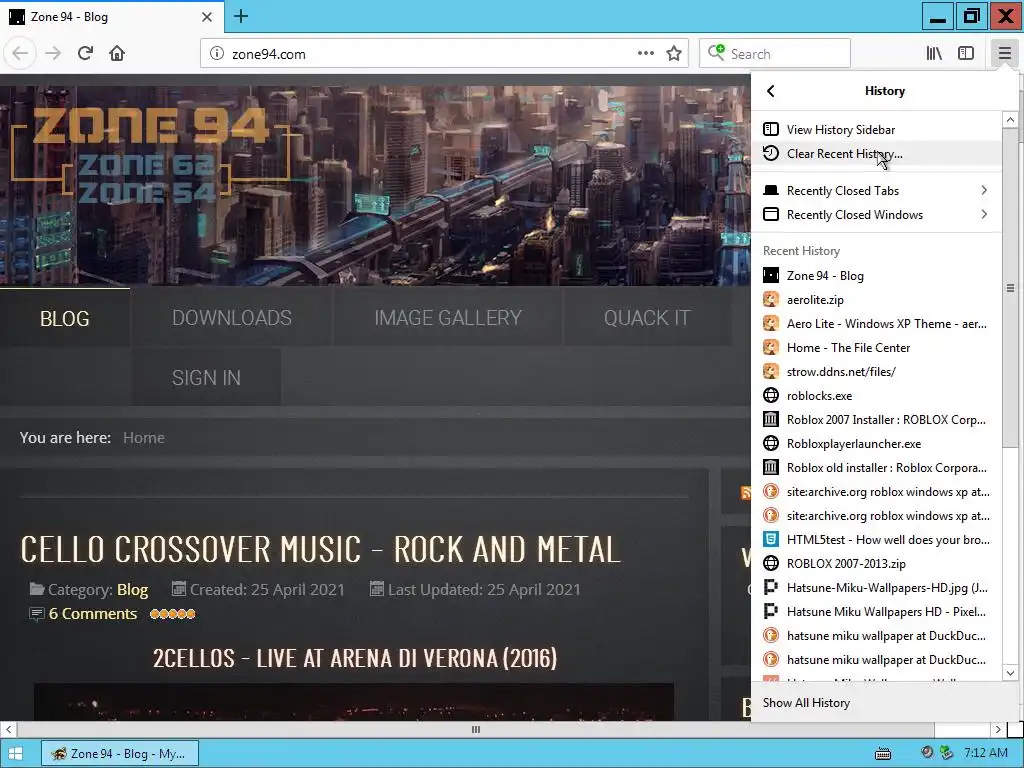1024x768 pixels.
Task: Click the RSS feed icon
Action: pyautogui.click(x=746, y=493)
